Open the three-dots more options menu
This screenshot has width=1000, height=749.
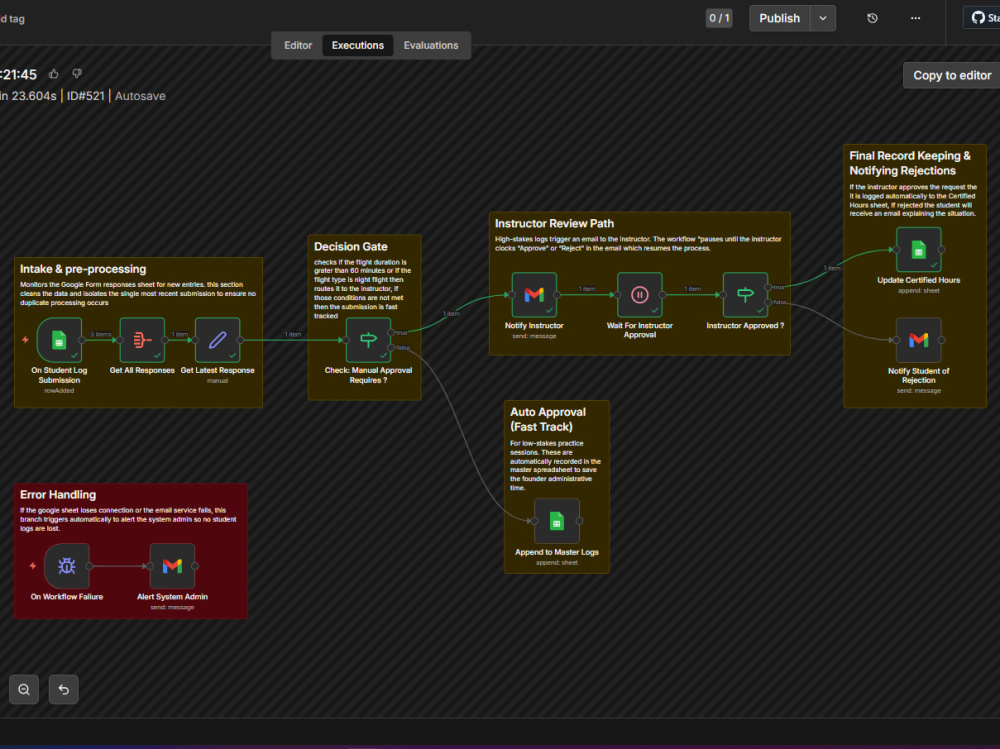915,19
